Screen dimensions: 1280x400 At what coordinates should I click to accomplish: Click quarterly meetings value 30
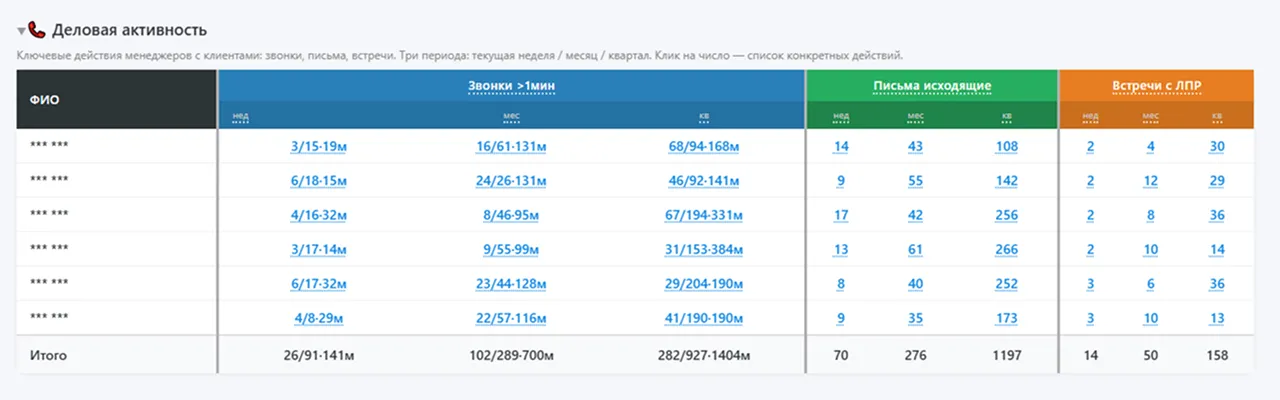(1217, 147)
